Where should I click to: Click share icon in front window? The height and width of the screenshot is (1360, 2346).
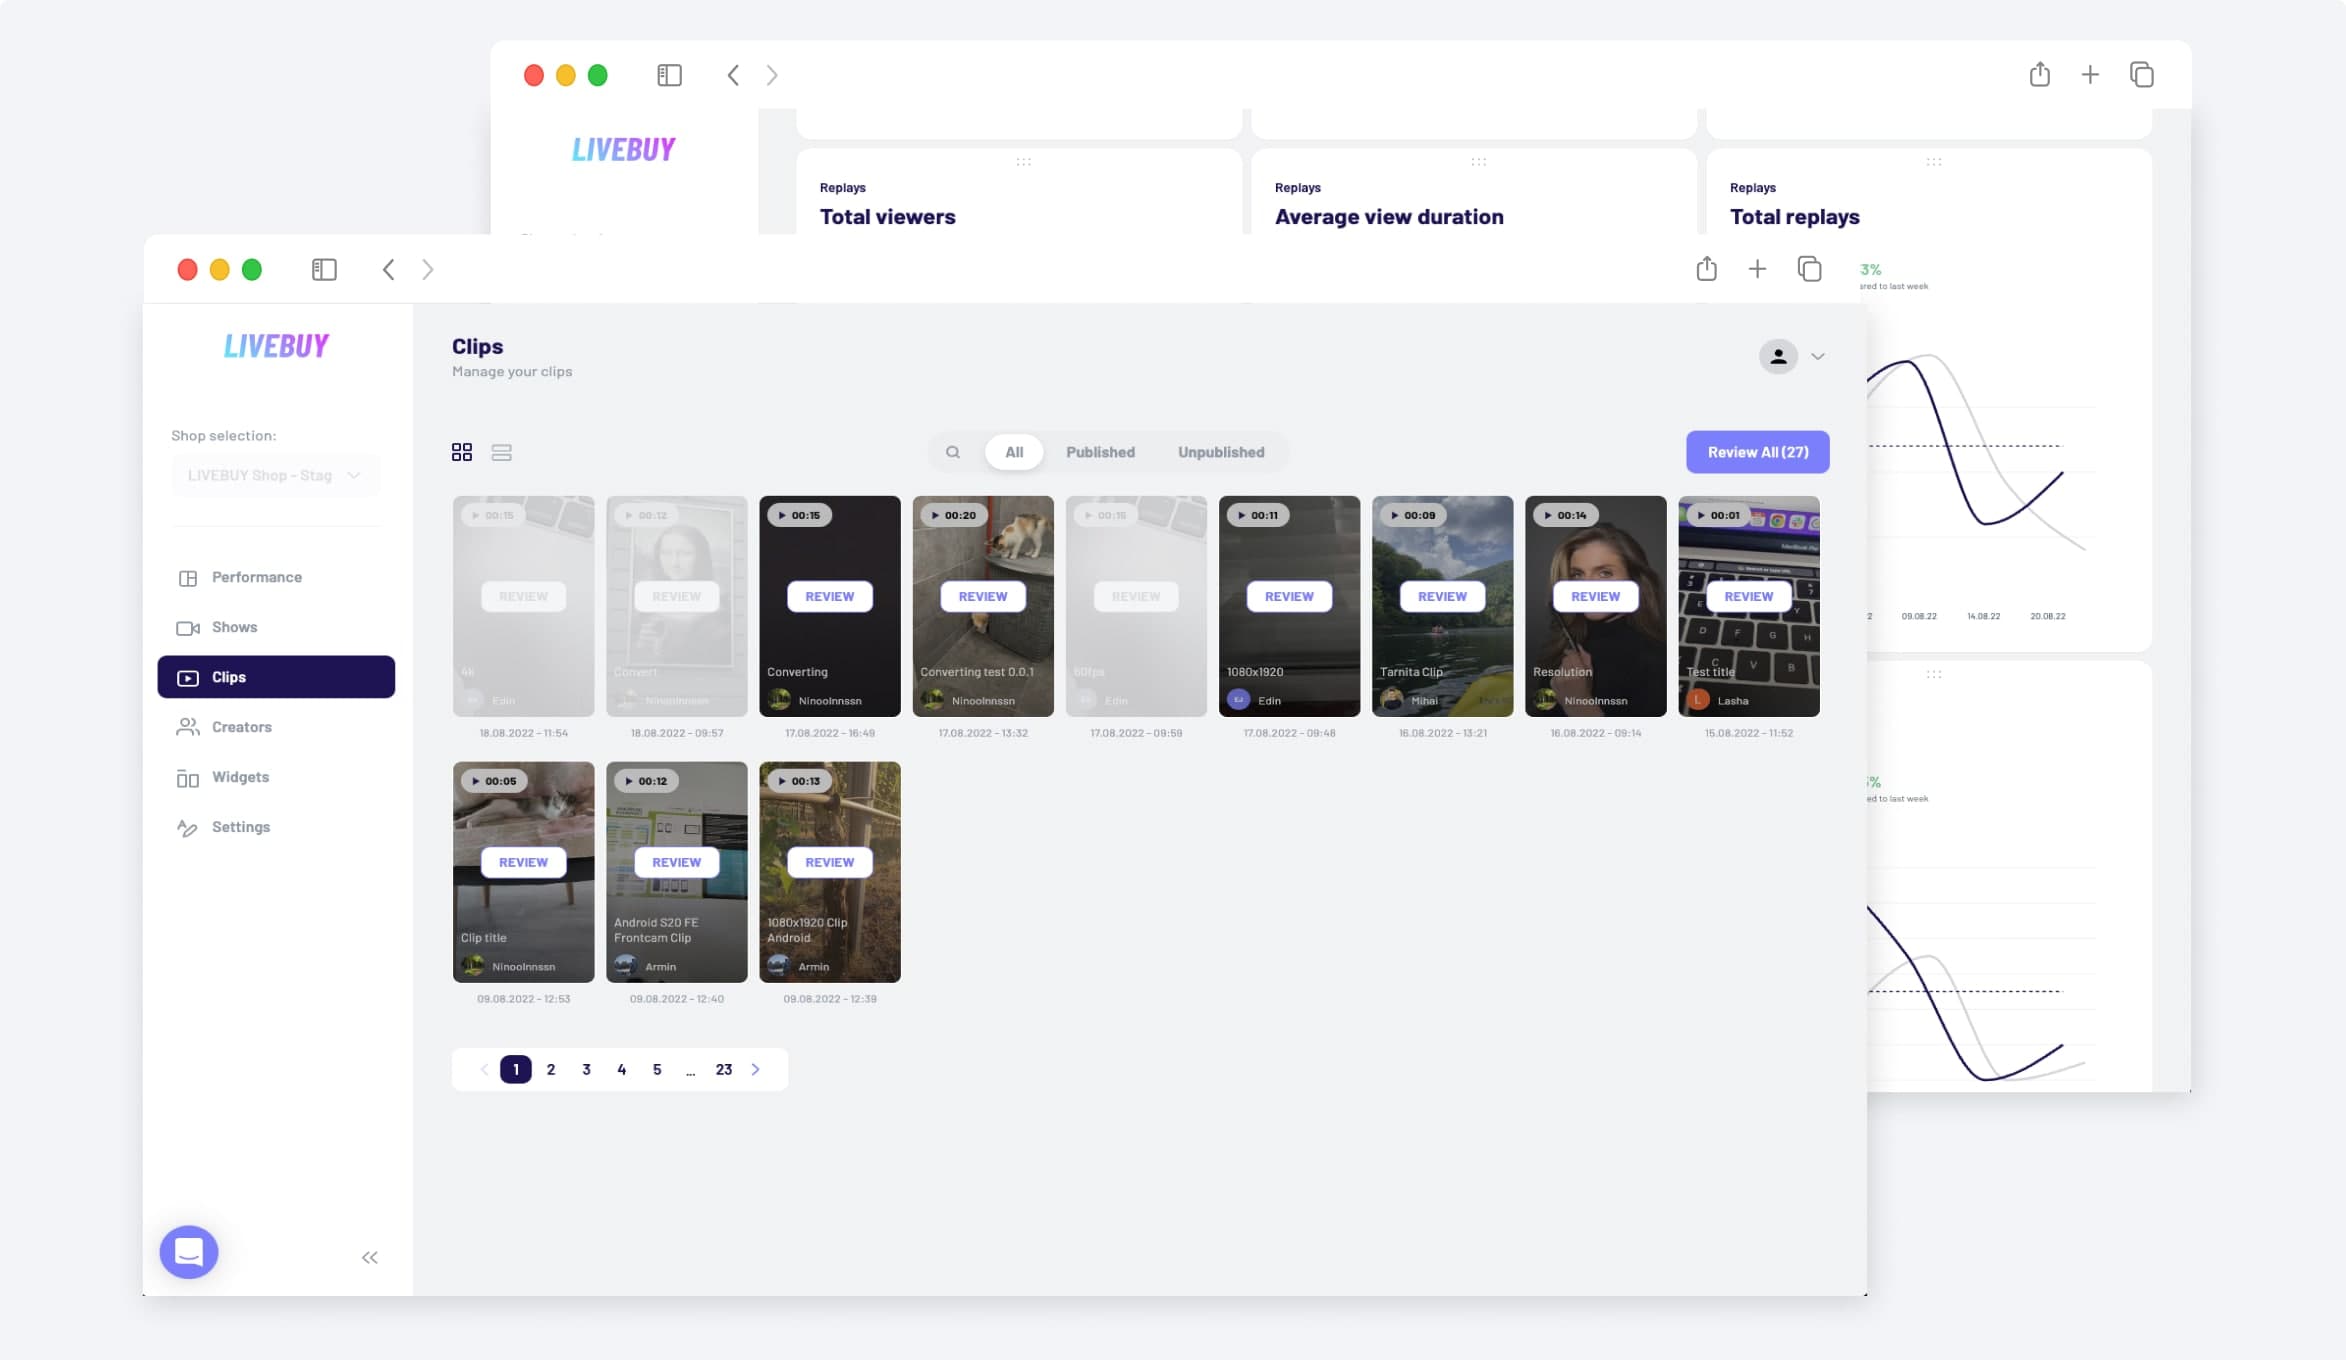click(x=1706, y=268)
